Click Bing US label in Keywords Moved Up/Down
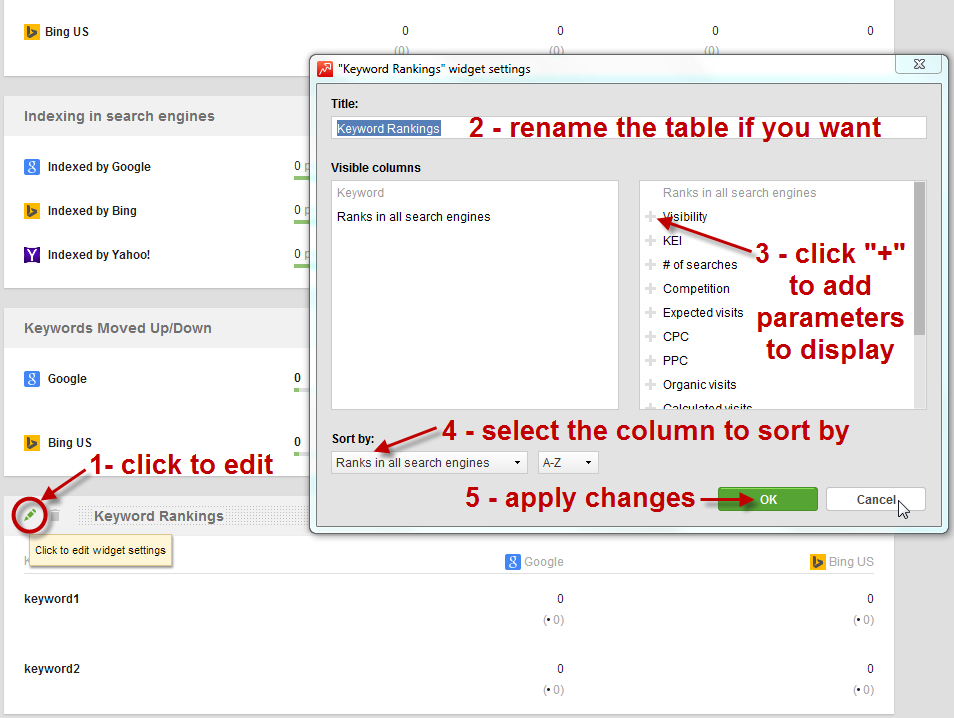954x718 pixels. click(x=70, y=442)
